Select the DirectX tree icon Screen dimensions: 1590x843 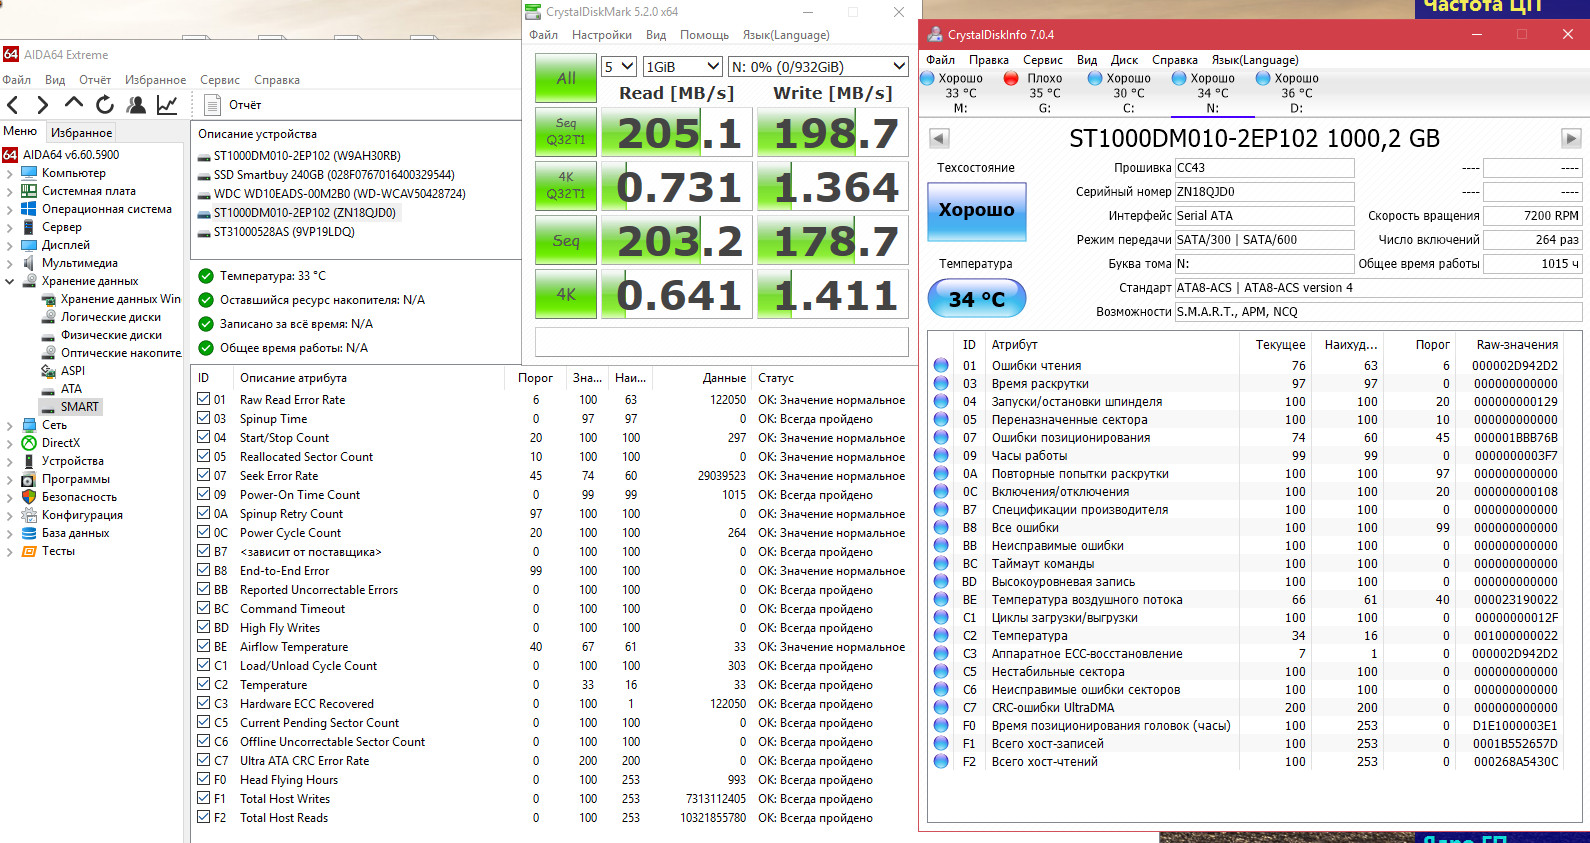point(29,443)
